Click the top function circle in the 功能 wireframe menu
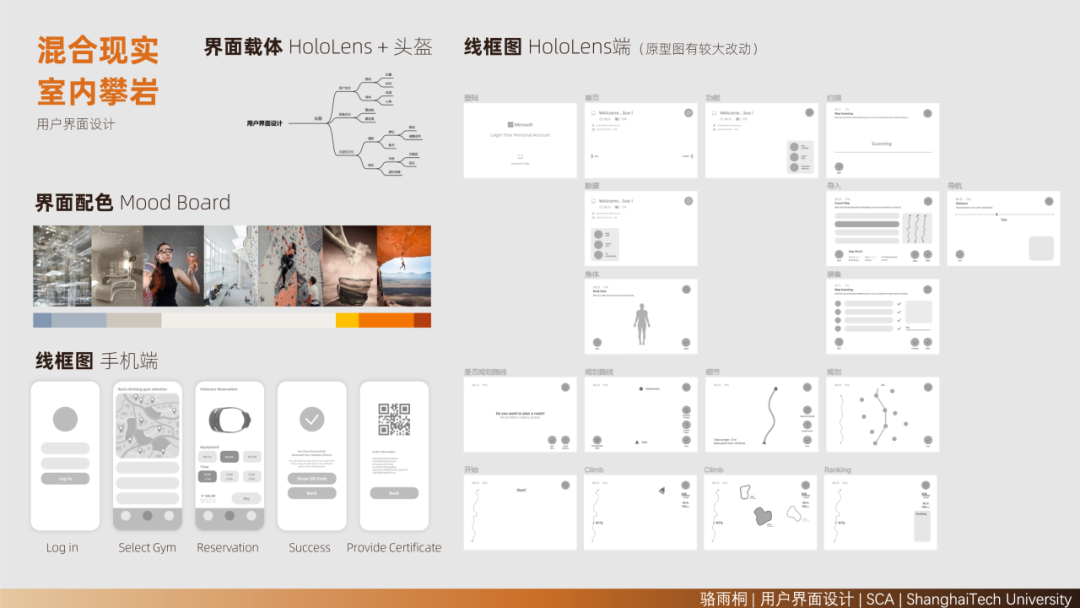Screen dimensions: 1080x608 [794, 147]
